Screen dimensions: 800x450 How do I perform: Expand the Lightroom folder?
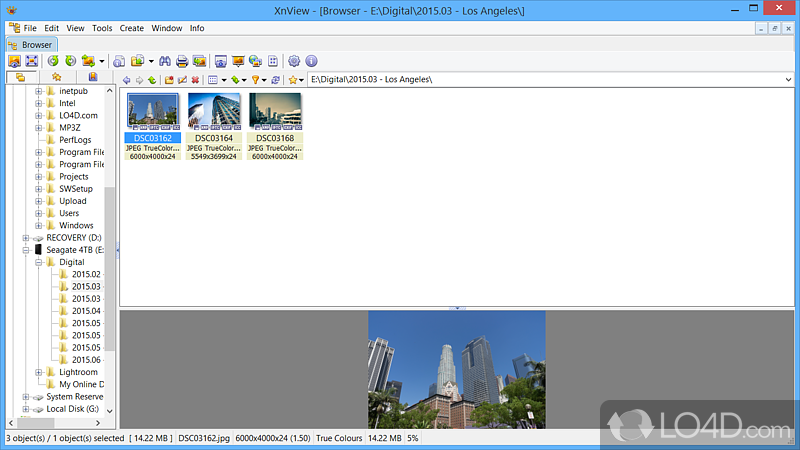pyautogui.click(x=38, y=372)
